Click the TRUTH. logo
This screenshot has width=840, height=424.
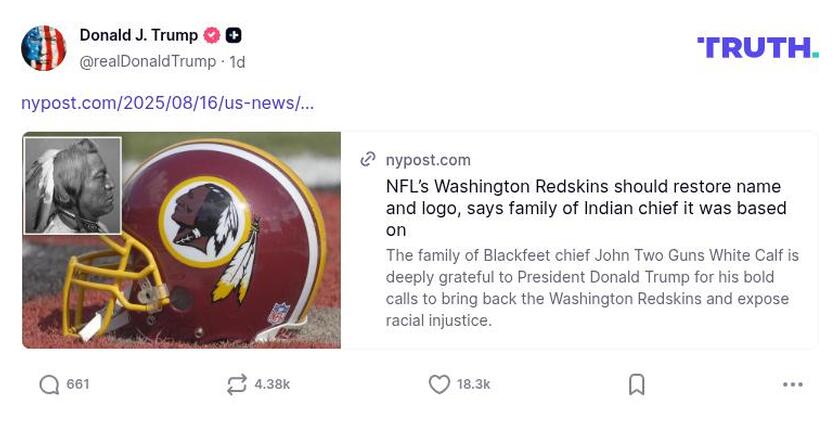[757, 47]
